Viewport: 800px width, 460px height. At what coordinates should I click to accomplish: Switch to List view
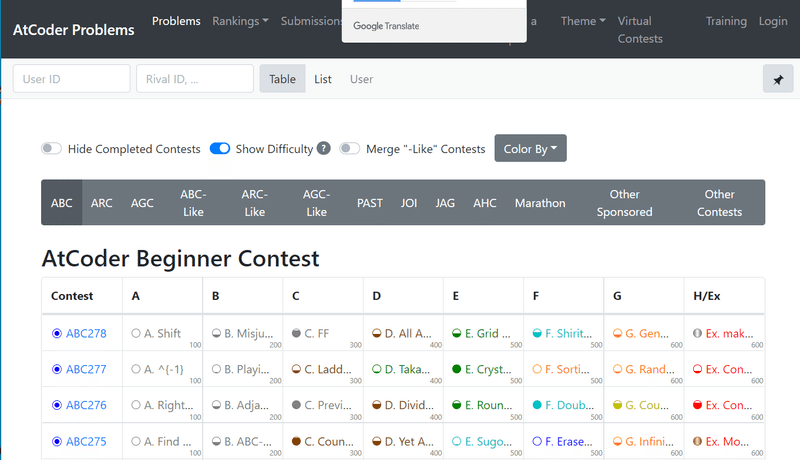point(322,79)
